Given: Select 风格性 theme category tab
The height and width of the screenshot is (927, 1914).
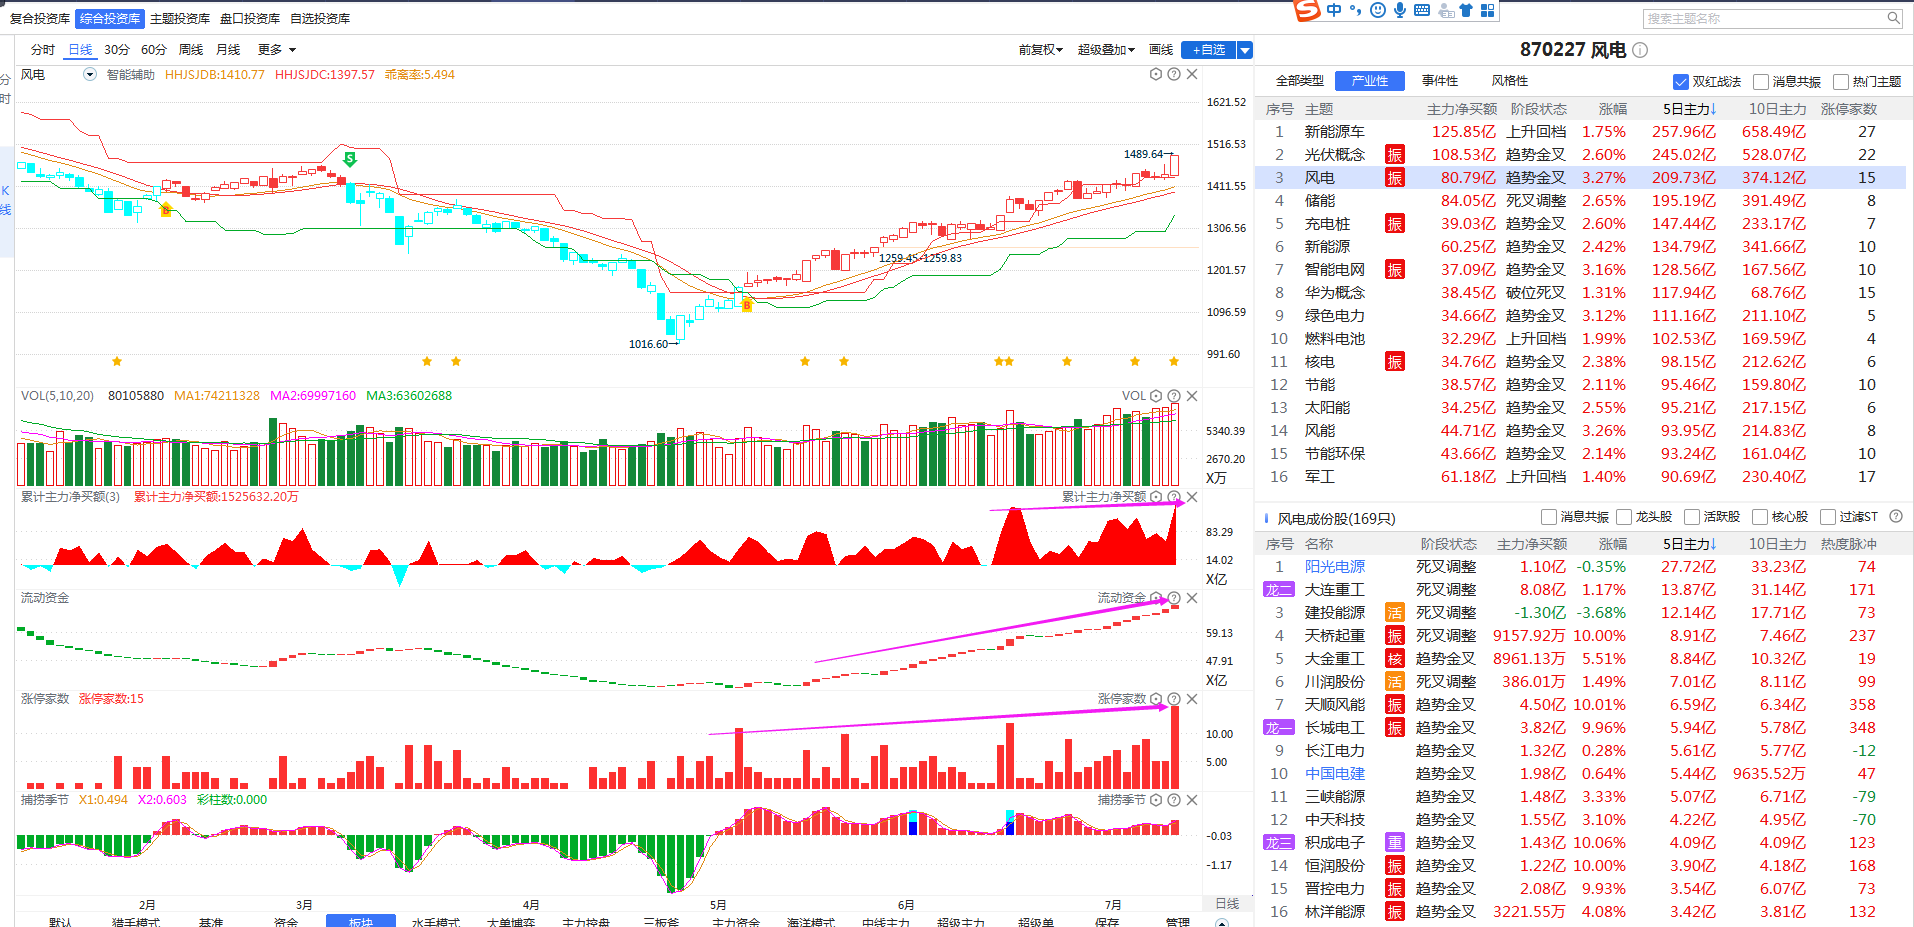Looking at the screenshot, I should 1510,81.
